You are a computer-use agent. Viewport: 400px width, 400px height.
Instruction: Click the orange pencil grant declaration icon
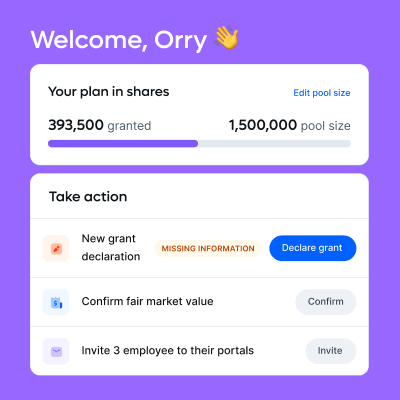(56, 249)
